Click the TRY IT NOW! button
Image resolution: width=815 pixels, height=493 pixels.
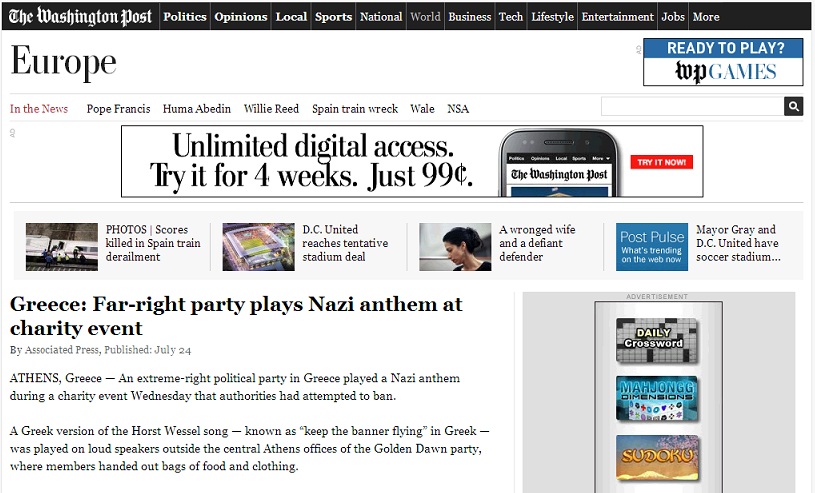point(662,162)
